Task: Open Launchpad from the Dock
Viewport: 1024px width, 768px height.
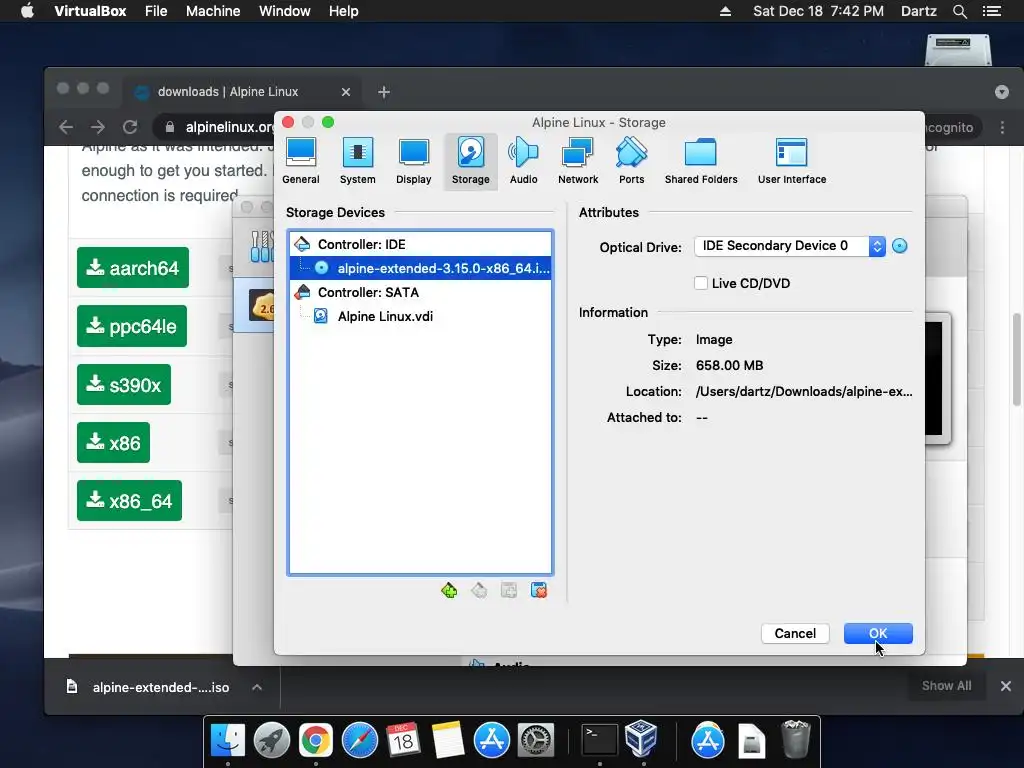Action: [272, 741]
